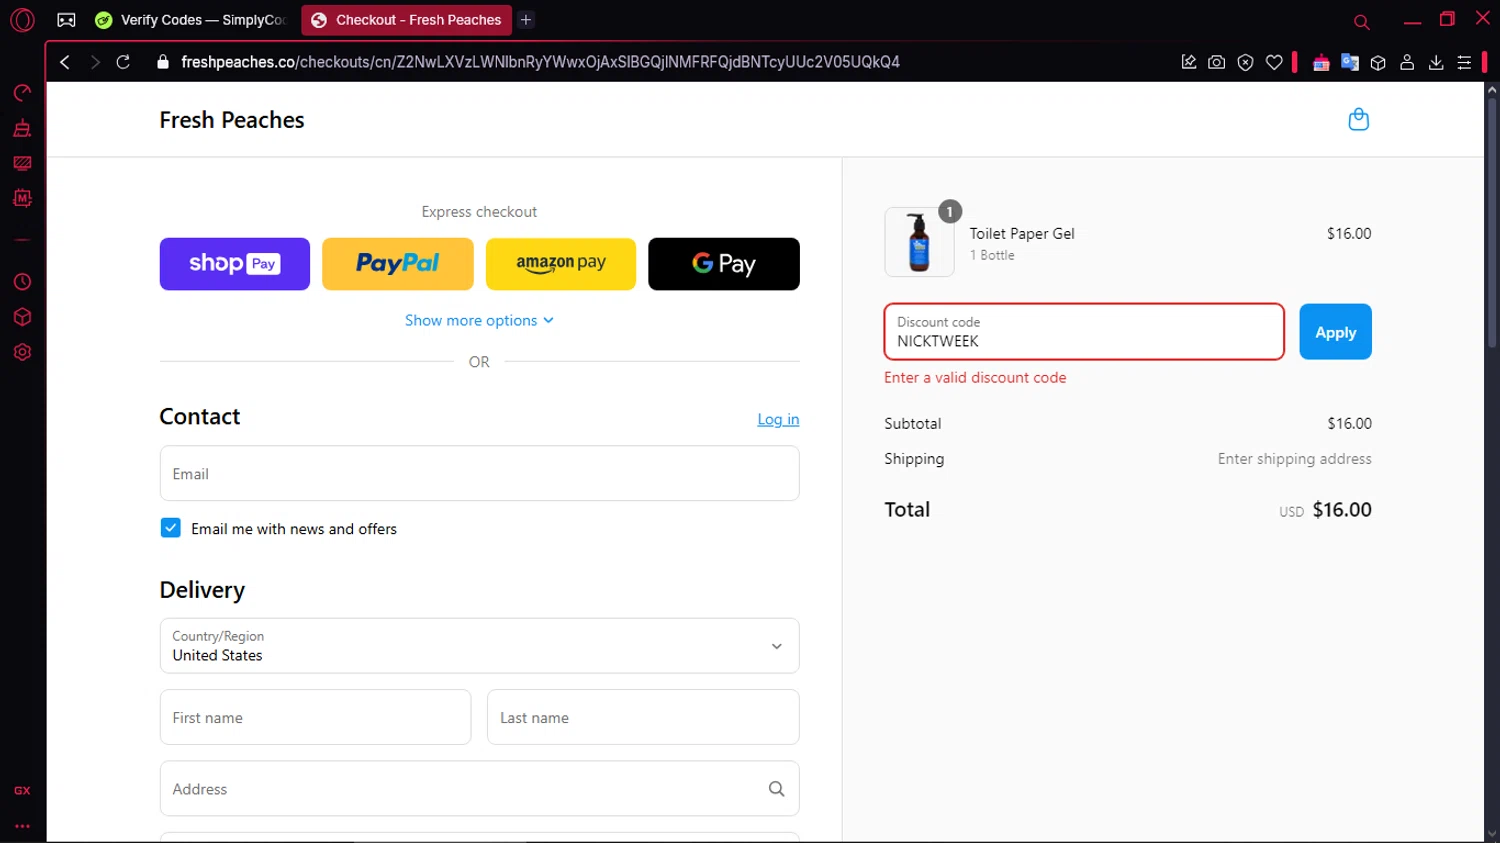This screenshot has height=843, width=1500.
Task: Click the Fresh Peaches store name
Action: tap(232, 120)
